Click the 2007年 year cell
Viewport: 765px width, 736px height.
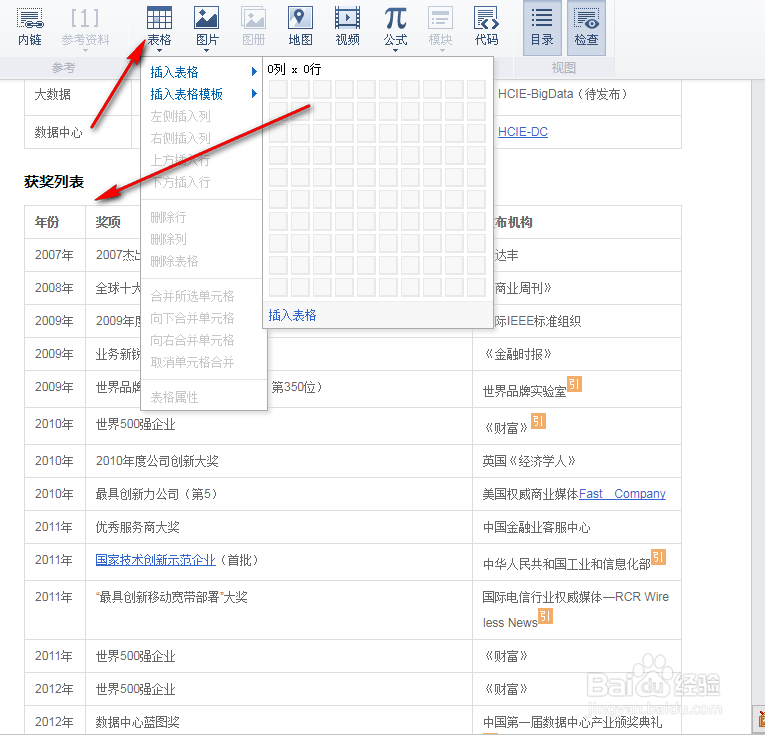tap(55, 255)
